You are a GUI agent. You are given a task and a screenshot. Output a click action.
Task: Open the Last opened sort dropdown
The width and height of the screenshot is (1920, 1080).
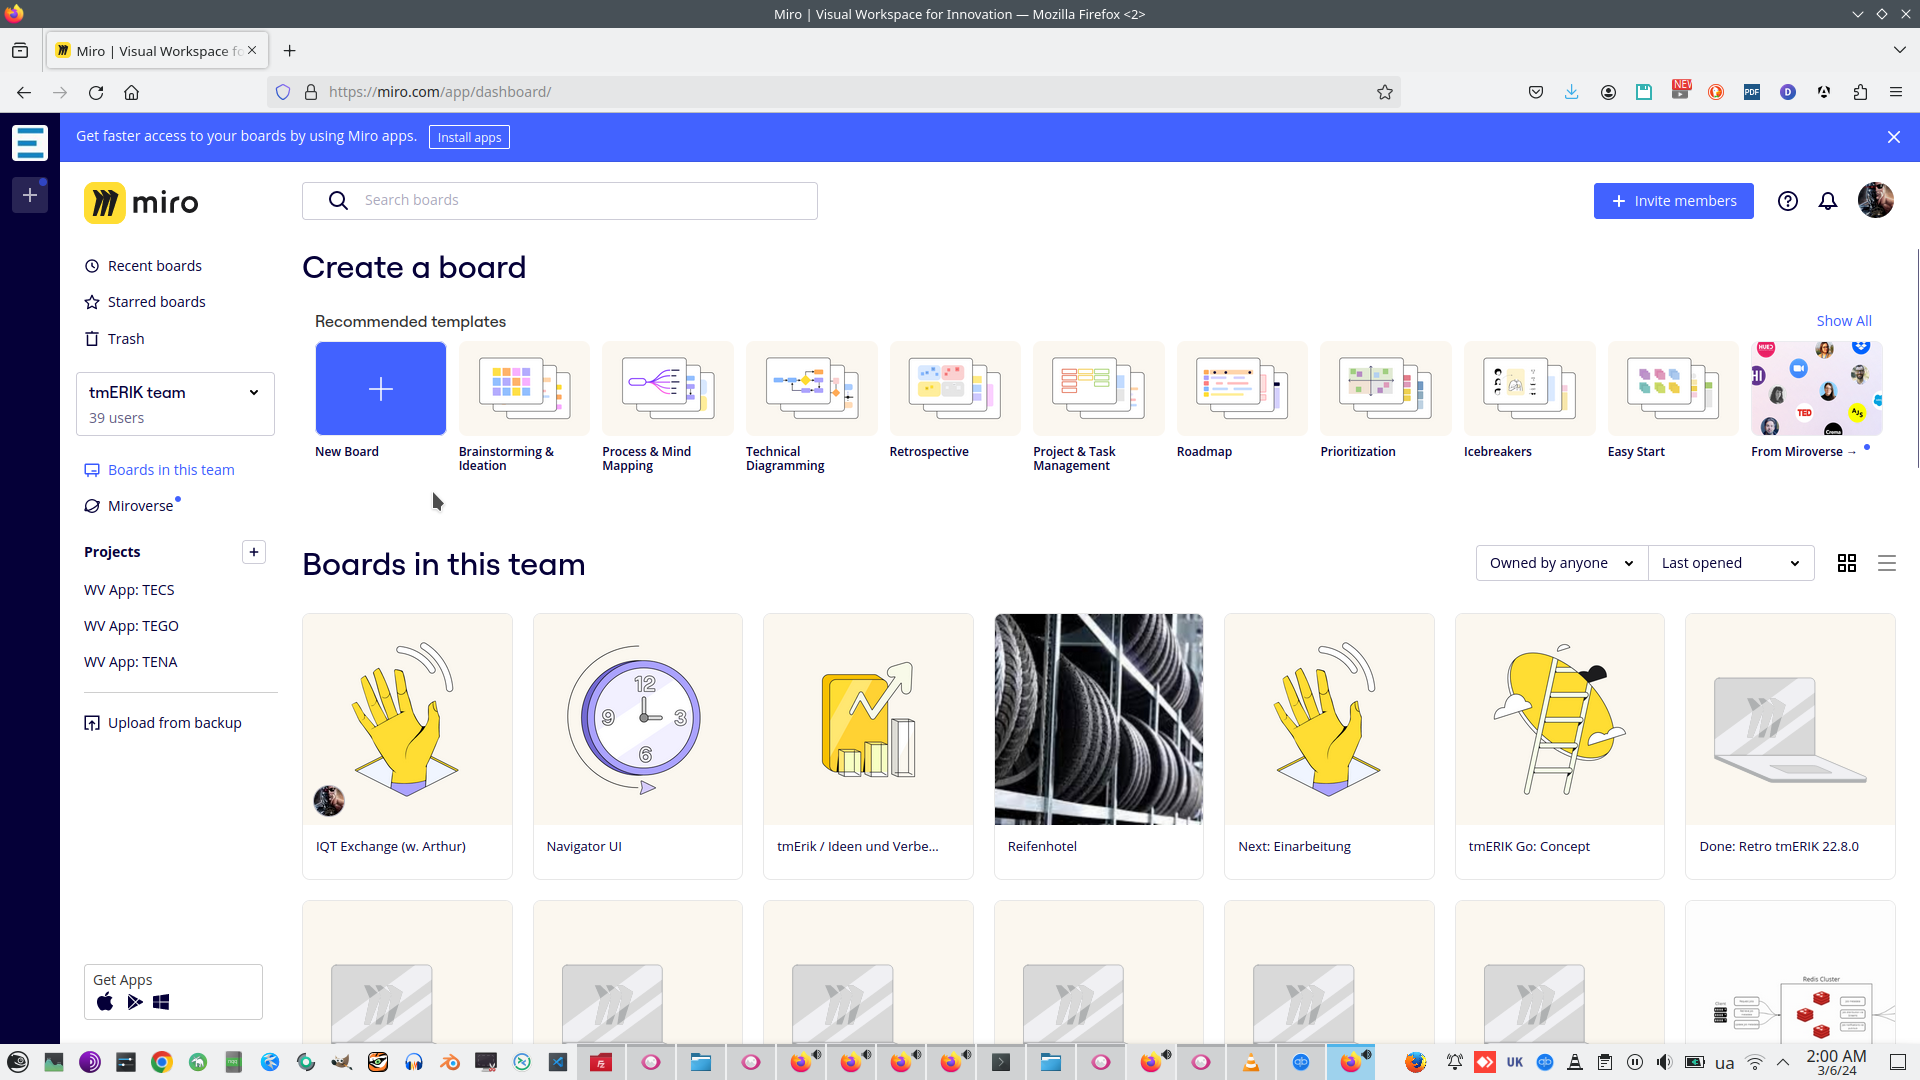[1730, 563]
